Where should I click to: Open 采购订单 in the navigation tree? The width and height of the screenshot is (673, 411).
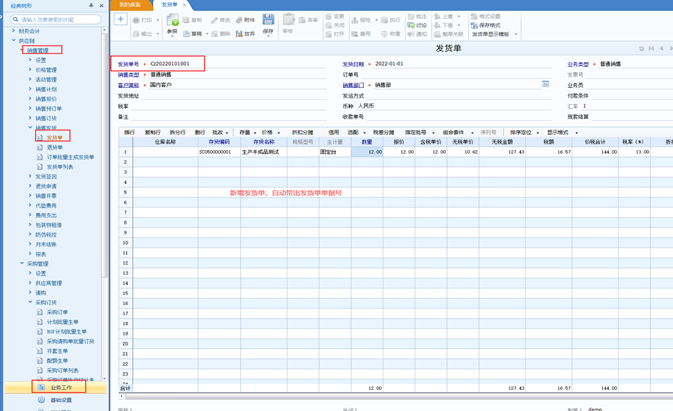57,312
